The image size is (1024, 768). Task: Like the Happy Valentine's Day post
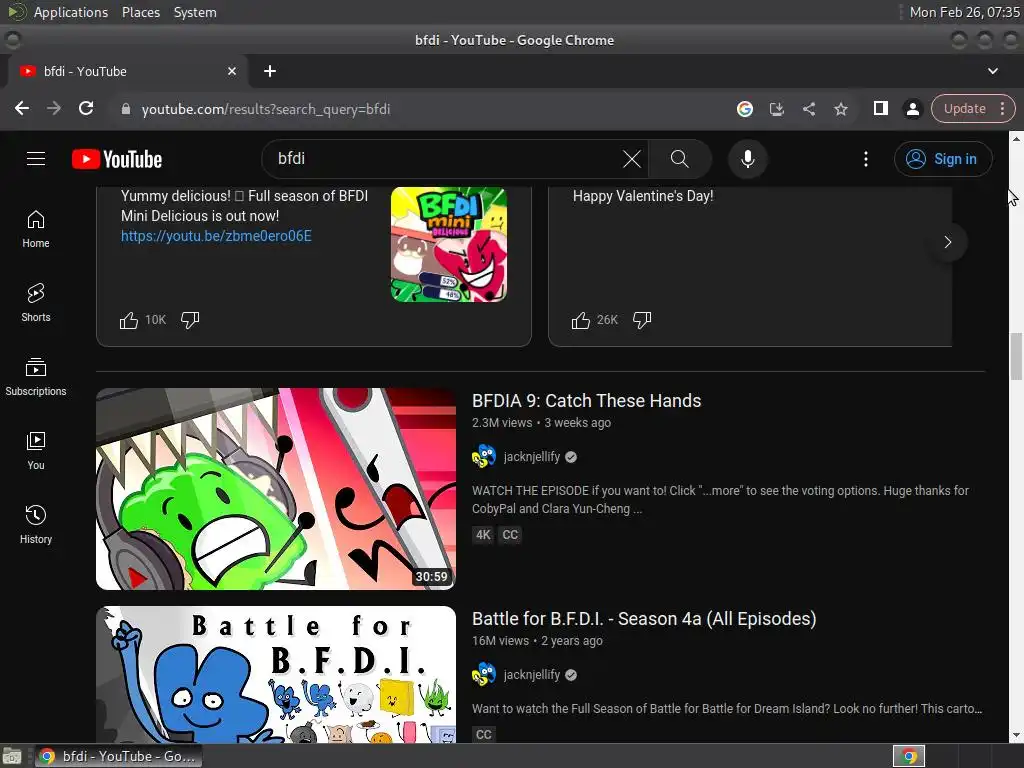(581, 320)
